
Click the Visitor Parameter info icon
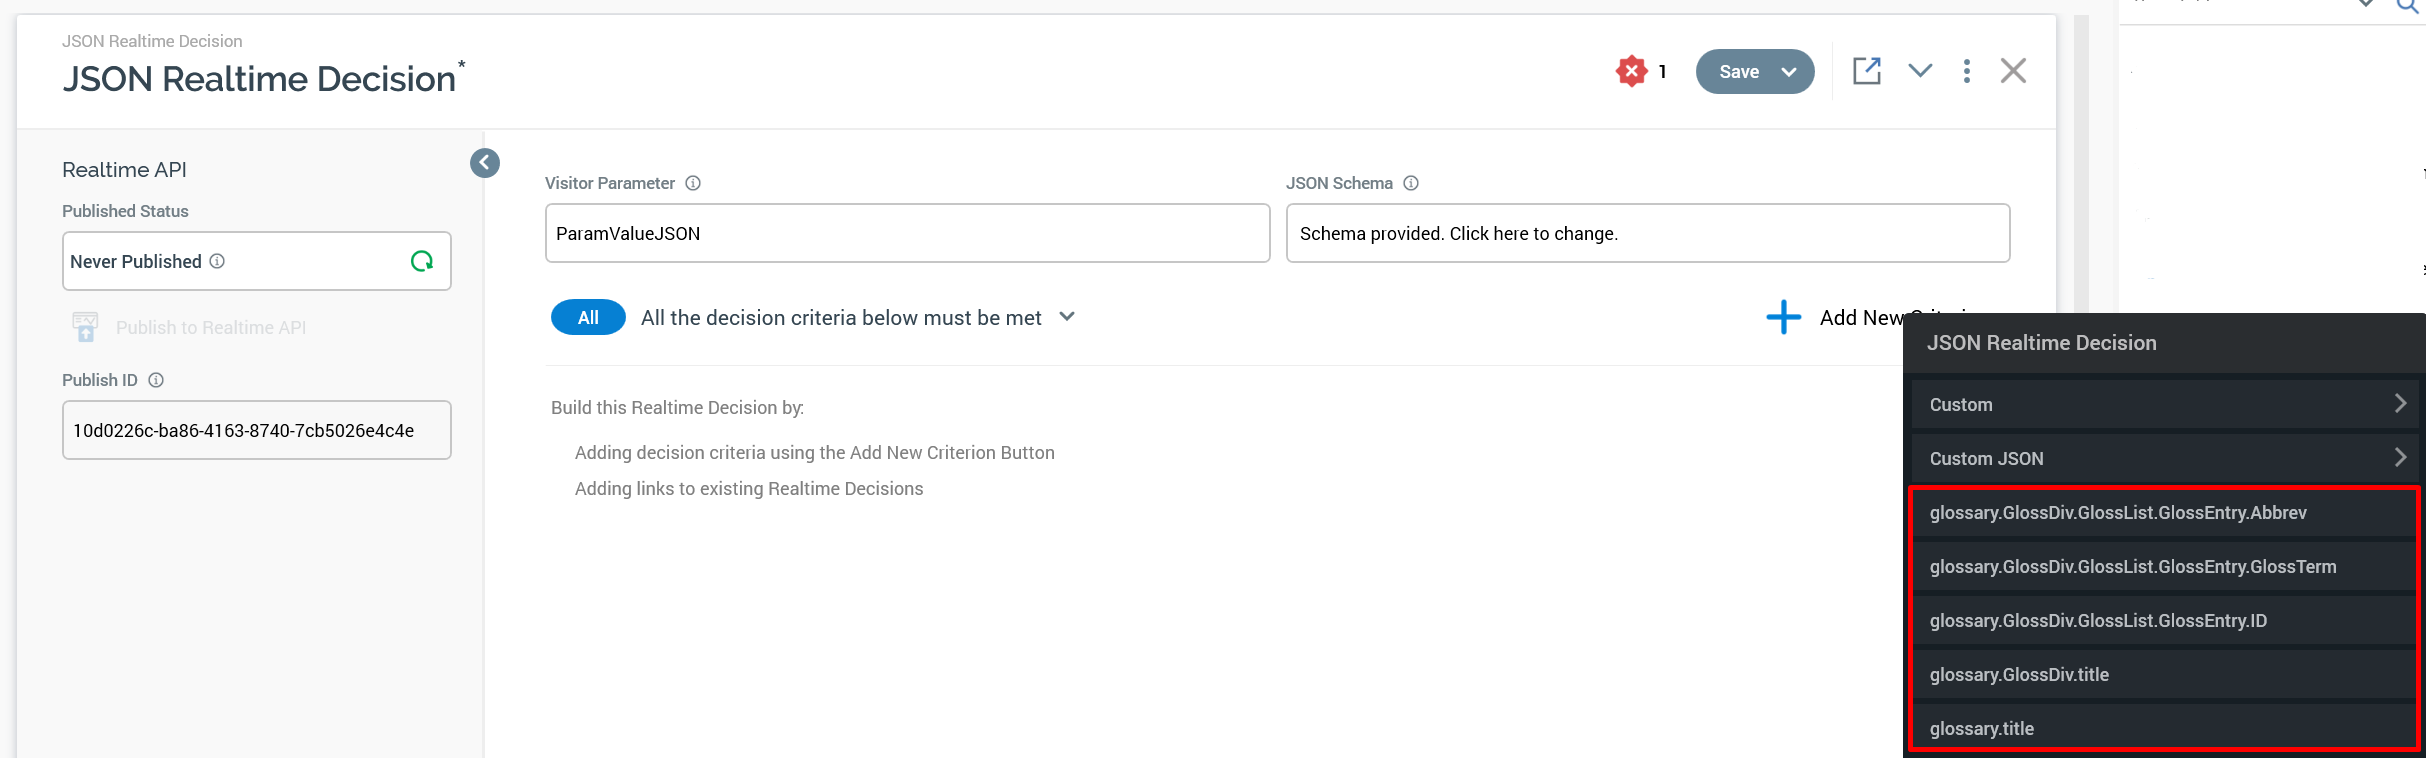[x=693, y=183]
